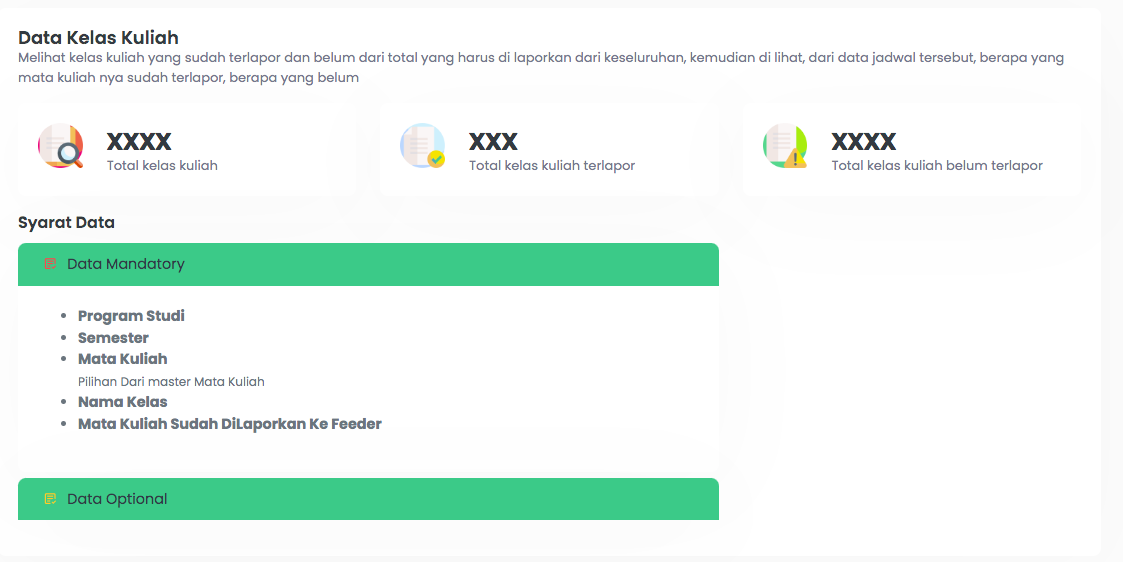1123x562 pixels.
Task: Click the magnifier document icon for total kelas
Action: click(x=61, y=146)
